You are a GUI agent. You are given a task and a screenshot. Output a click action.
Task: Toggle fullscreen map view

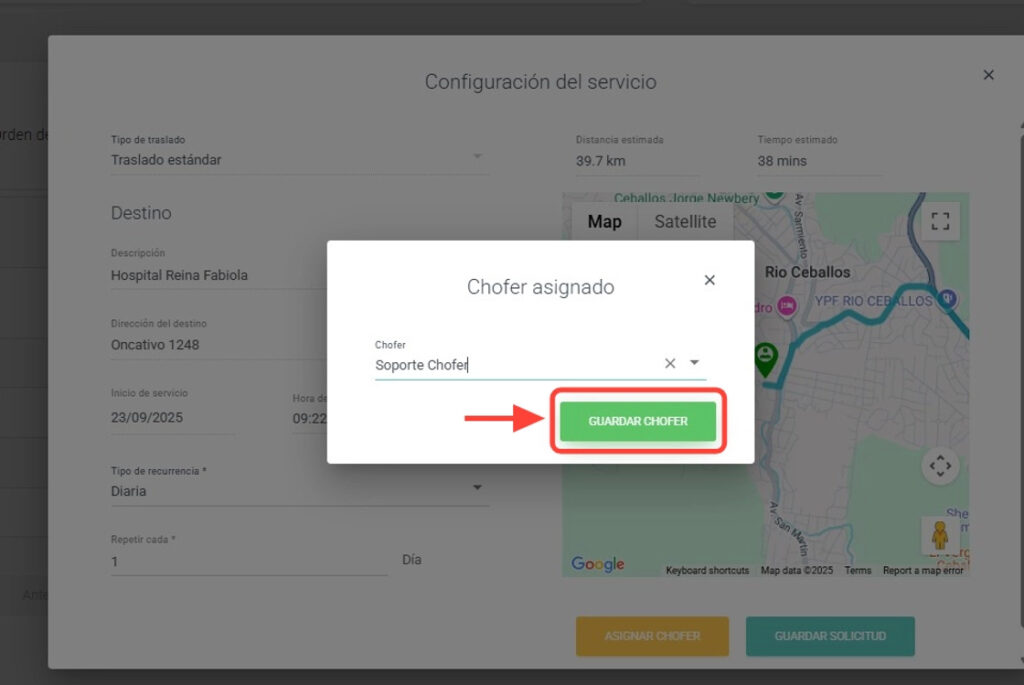click(940, 222)
